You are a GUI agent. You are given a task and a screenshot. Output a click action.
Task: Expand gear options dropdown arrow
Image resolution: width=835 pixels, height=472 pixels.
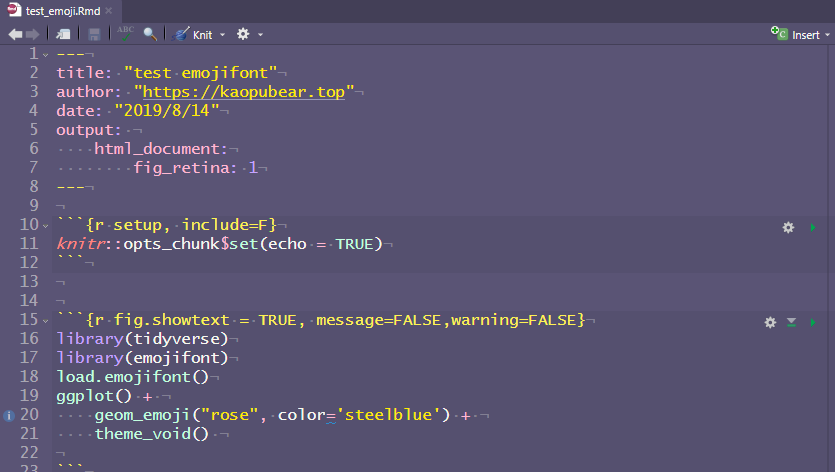pos(260,35)
